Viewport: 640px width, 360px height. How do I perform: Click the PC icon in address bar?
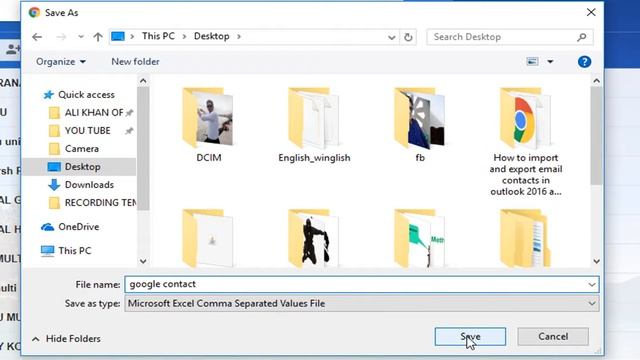(118, 36)
